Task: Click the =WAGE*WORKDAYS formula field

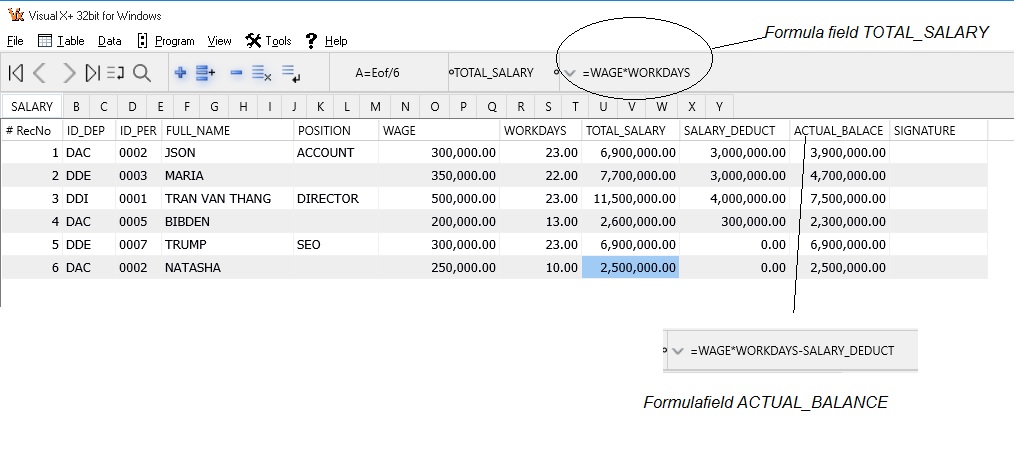Action: point(636,73)
